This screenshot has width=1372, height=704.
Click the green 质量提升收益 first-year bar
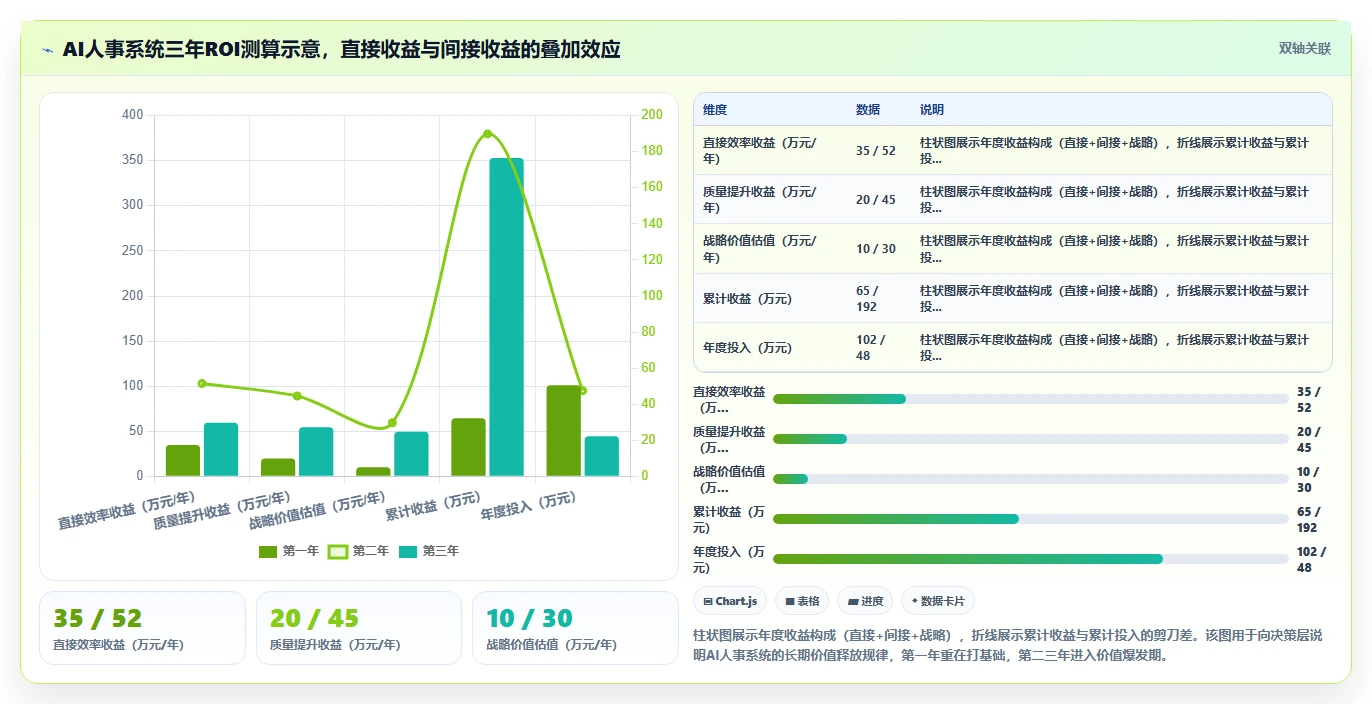point(278,467)
